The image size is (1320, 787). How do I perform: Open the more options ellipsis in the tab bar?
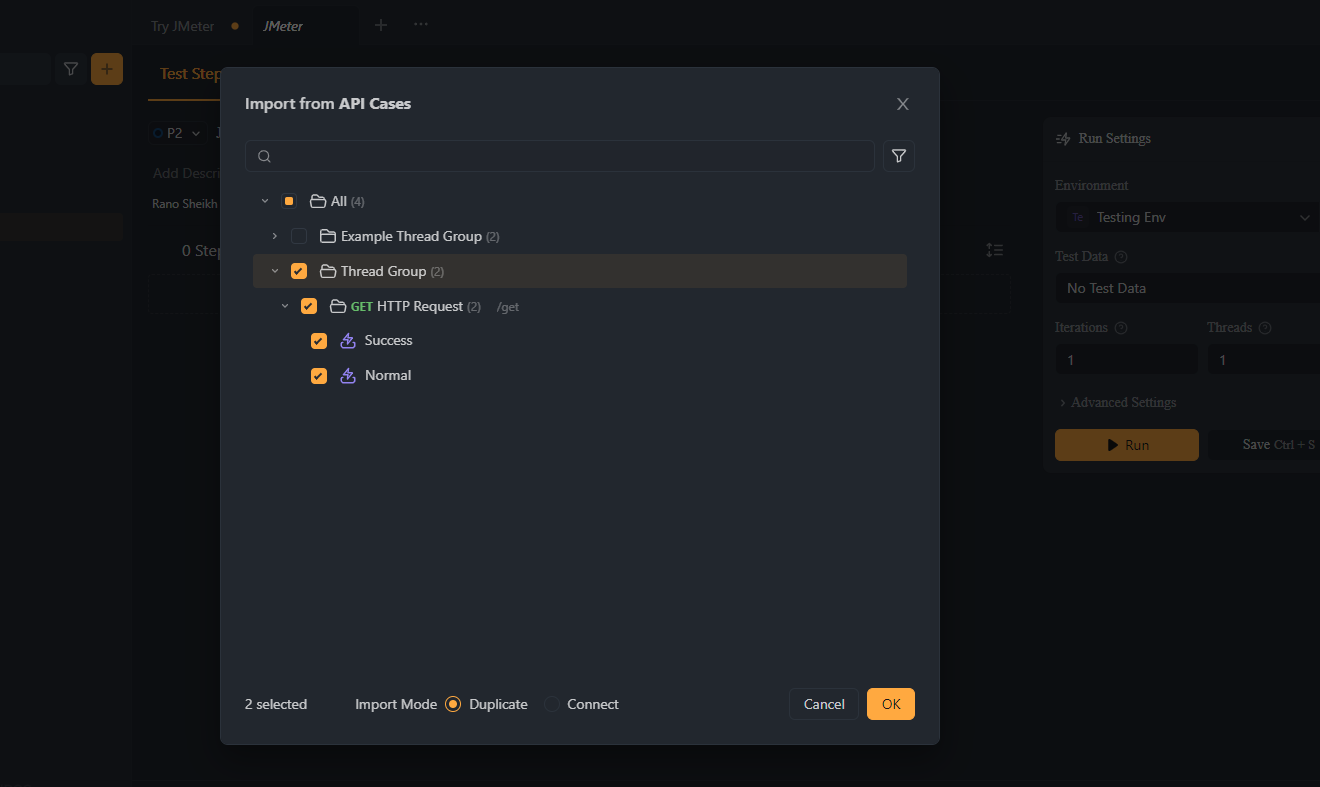pyautogui.click(x=421, y=25)
